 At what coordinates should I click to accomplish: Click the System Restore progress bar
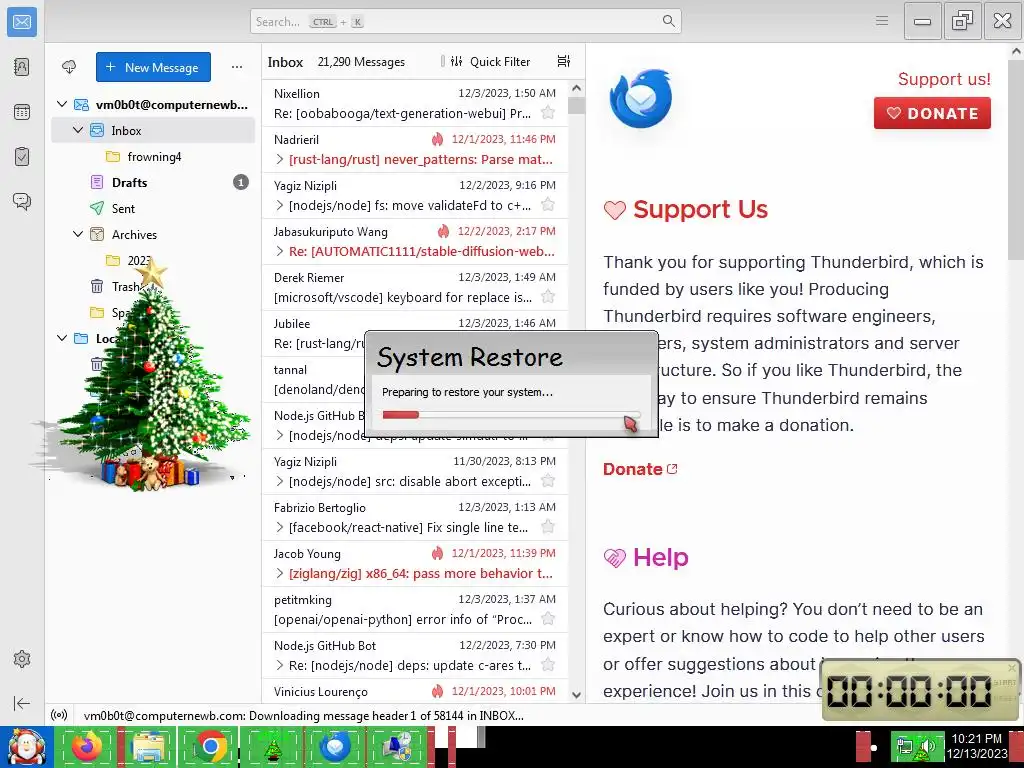pyautogui.click(x=511, y=415)
